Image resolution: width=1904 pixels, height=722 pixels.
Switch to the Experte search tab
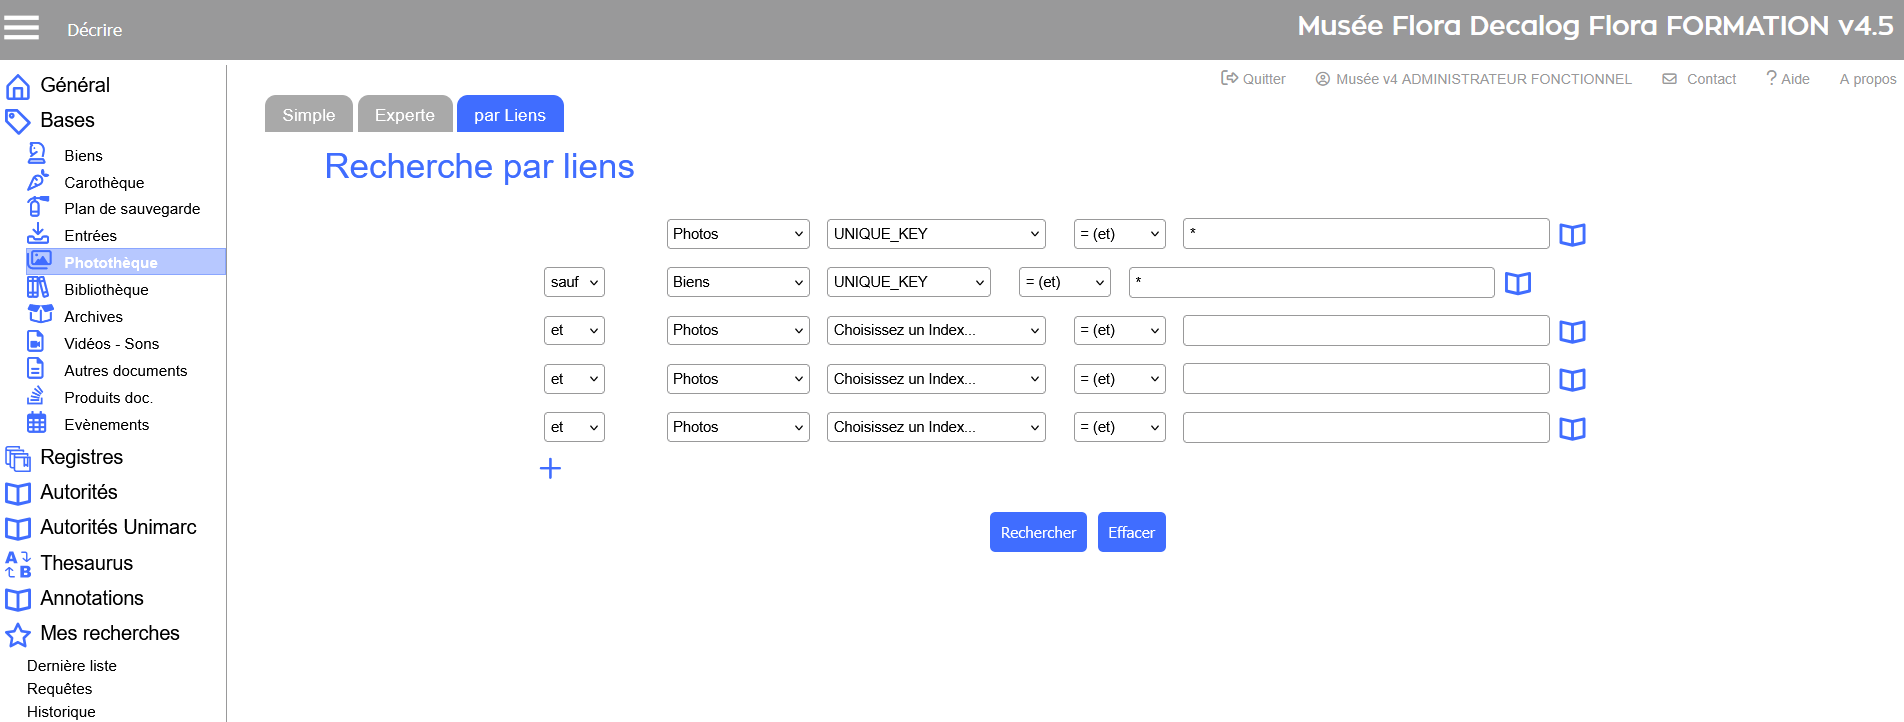tap(404, 115)
